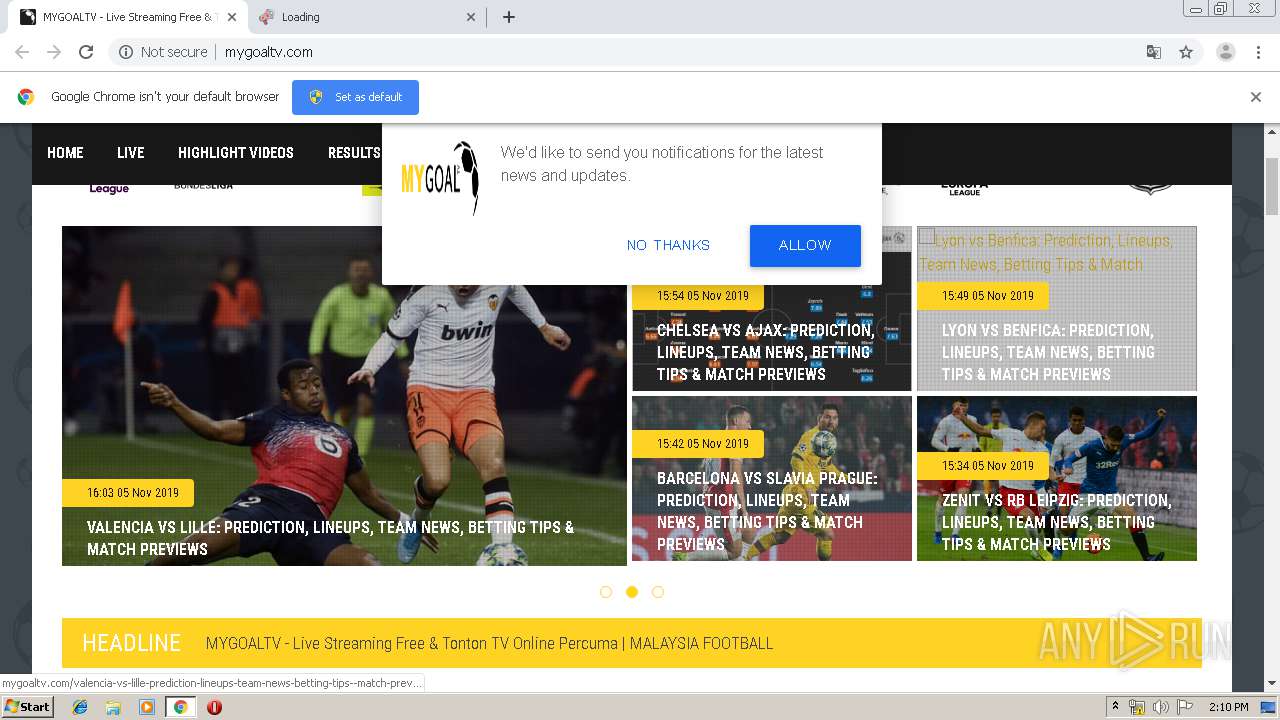Open Internet Explorer from taskbar
The height and width of the screenshot is (720, 1280).
point(80,707)
